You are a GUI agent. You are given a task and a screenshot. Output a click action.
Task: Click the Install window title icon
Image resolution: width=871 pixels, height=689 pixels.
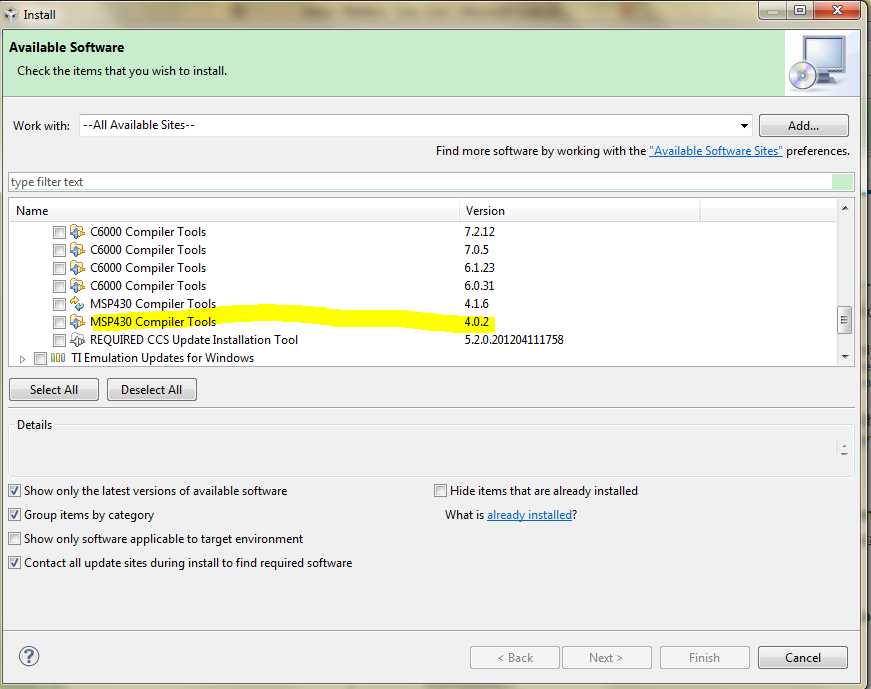coord(11,14)
